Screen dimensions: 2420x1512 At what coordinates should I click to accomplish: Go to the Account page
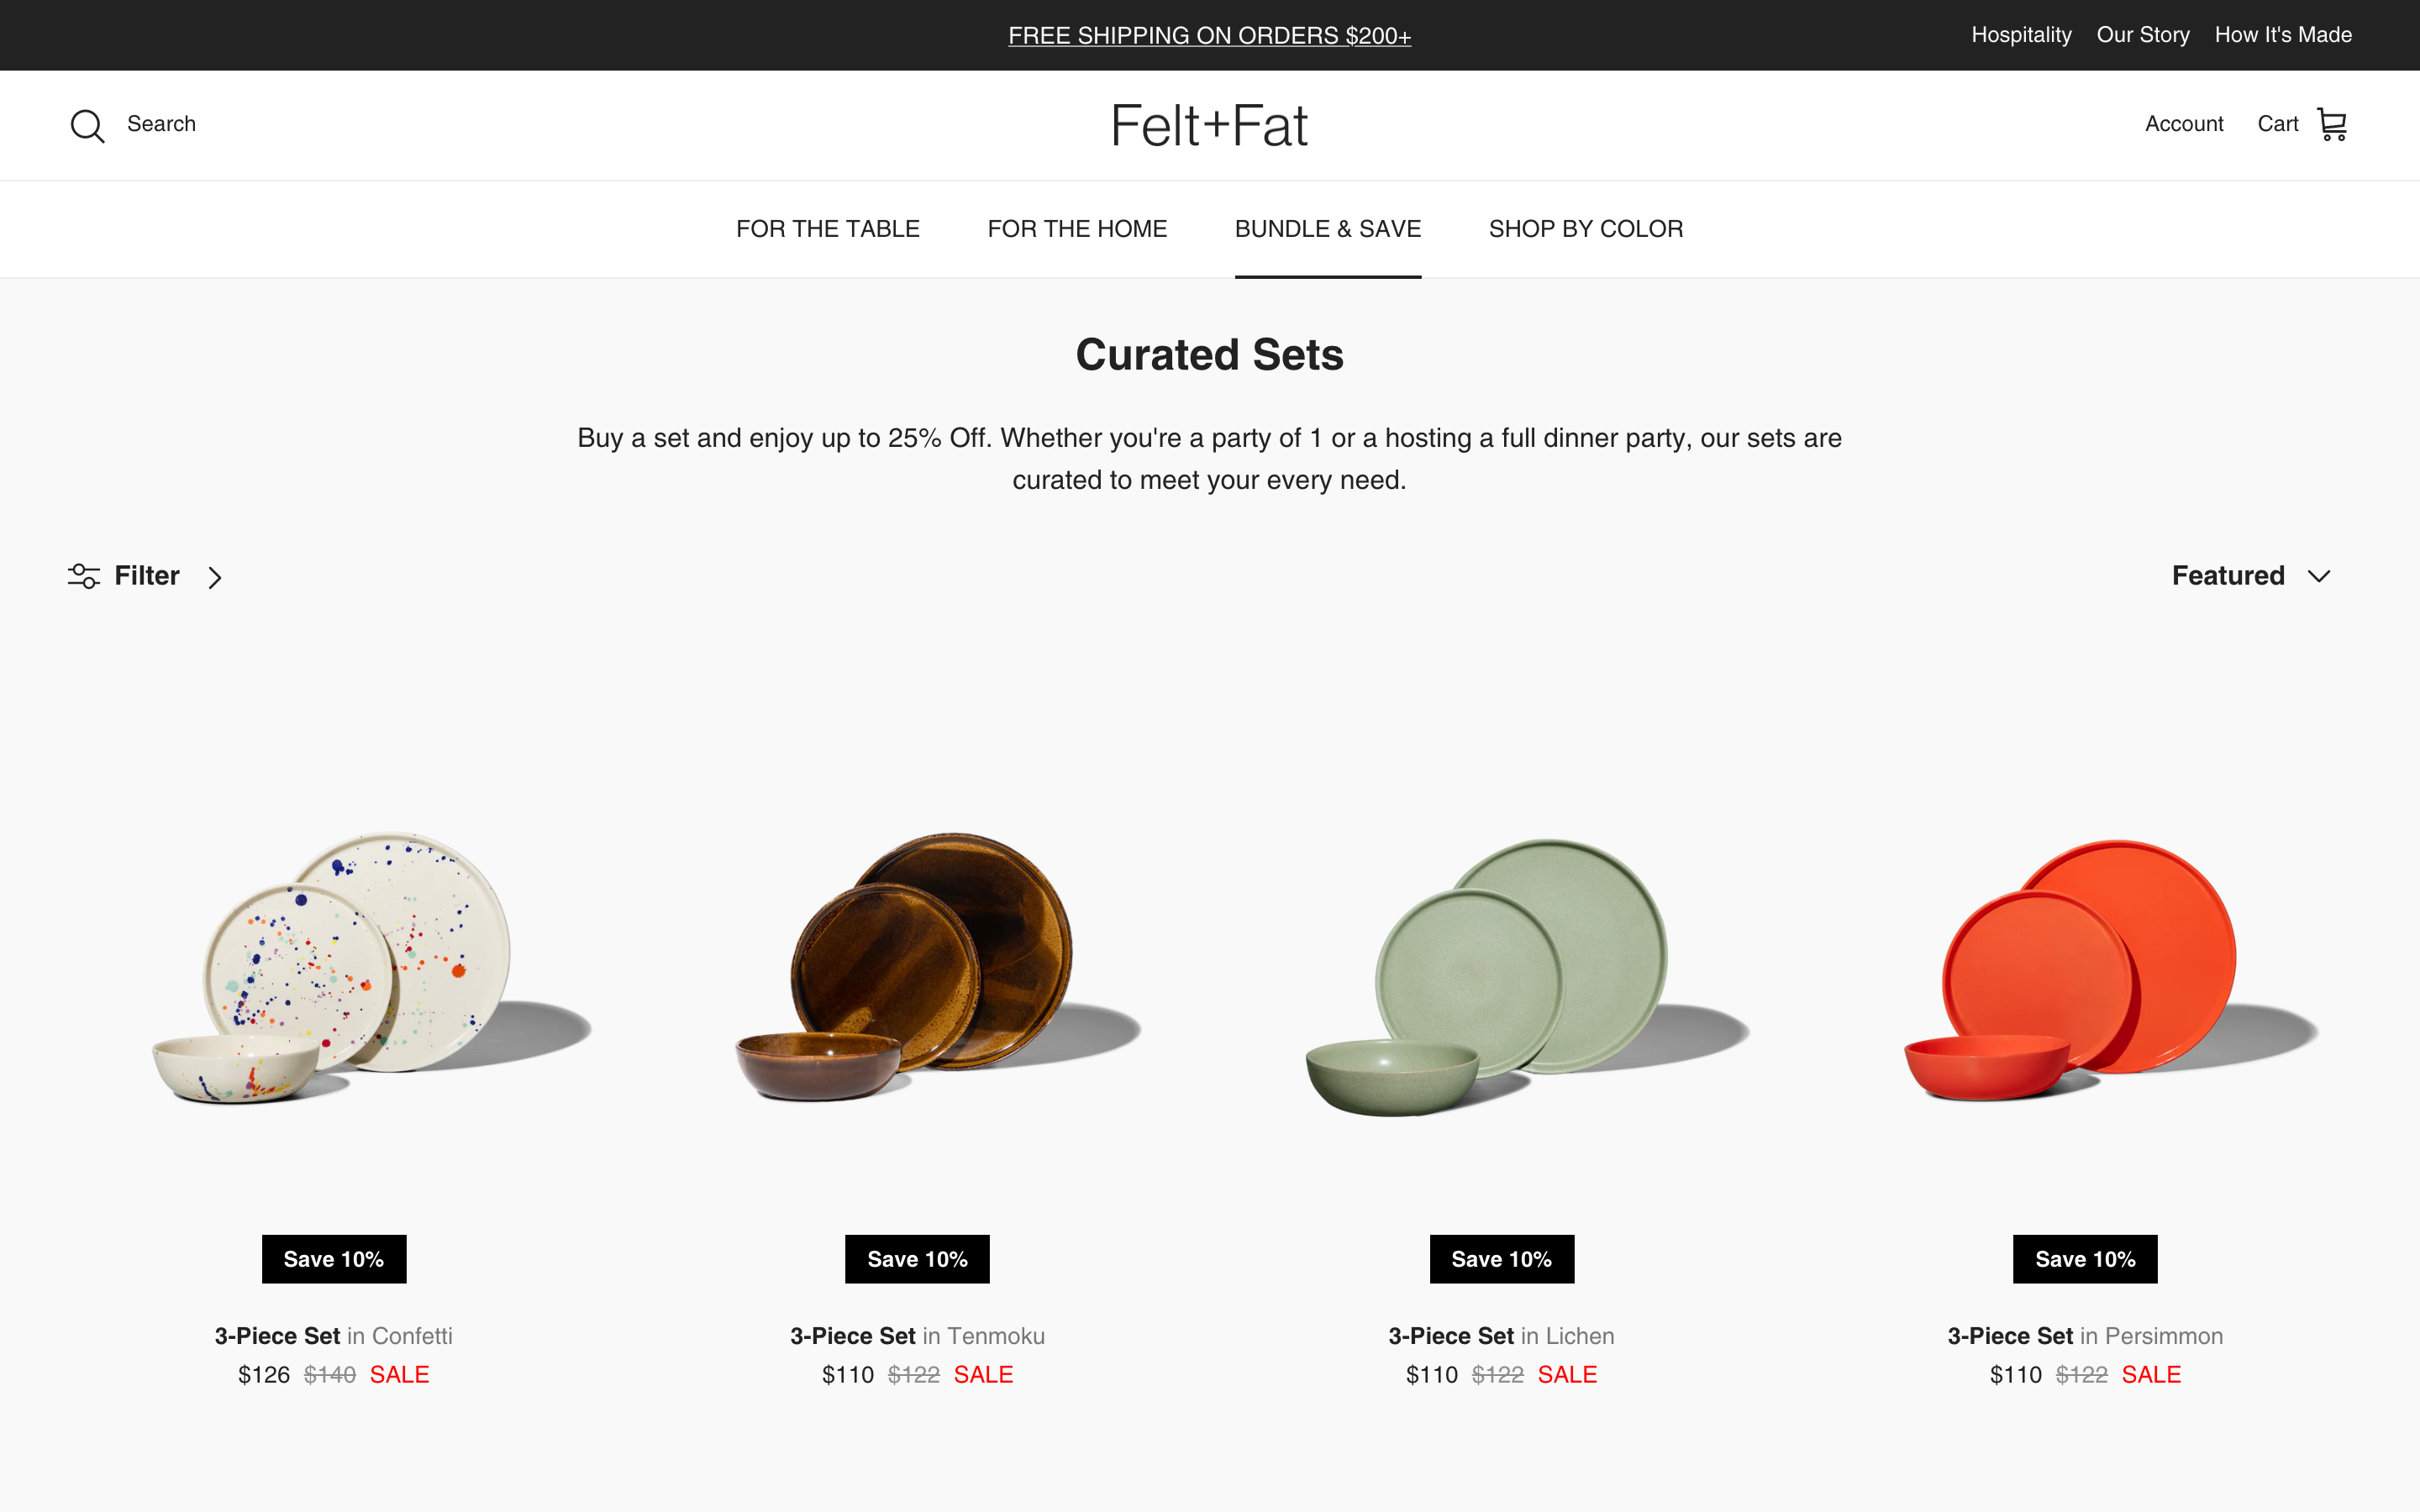[x=2184, y=123]
